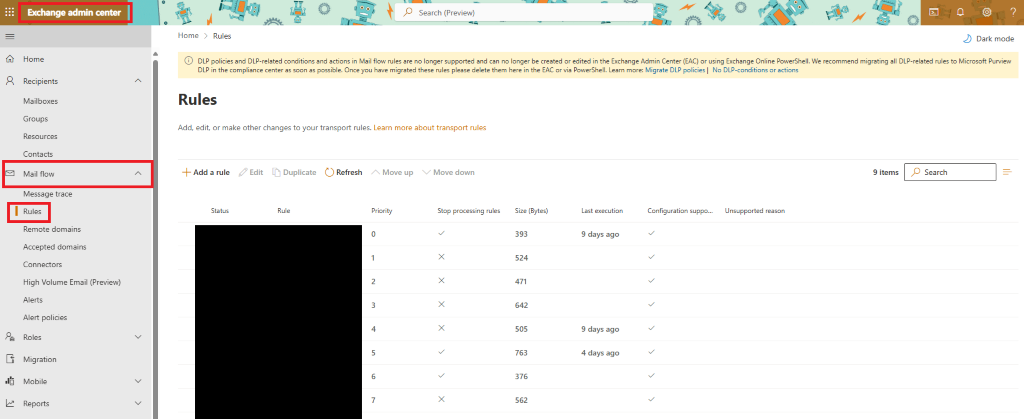
Task: Click the Unsupported reason column header
Action: point(755,211)
